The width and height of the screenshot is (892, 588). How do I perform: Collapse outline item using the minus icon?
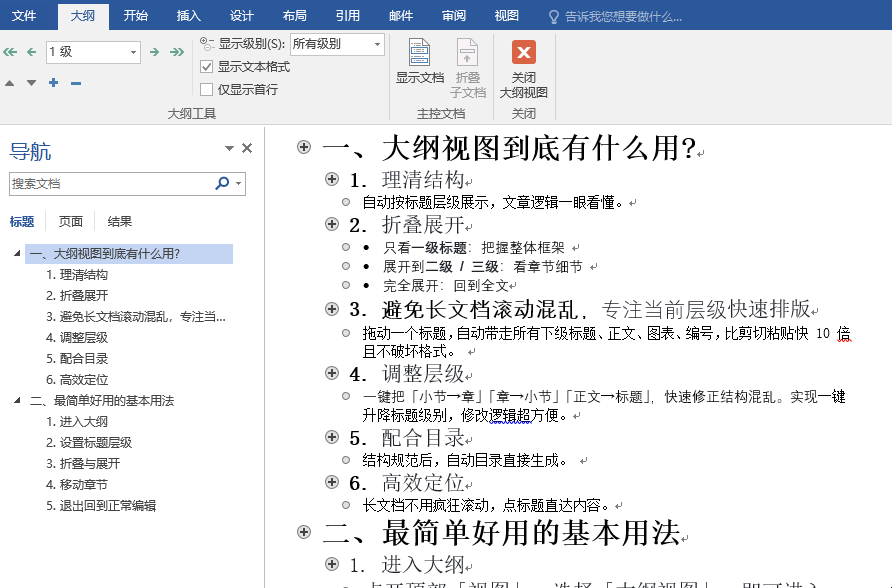[x=74, y=83]
